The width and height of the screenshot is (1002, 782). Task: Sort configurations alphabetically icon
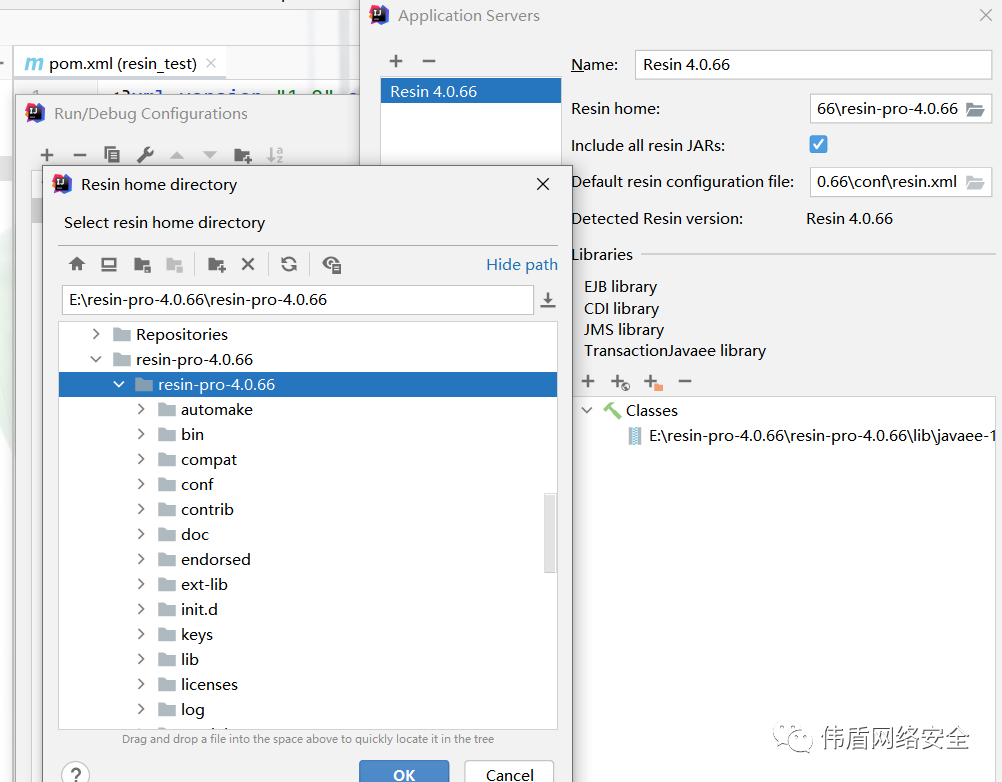(x=275, y=155)
